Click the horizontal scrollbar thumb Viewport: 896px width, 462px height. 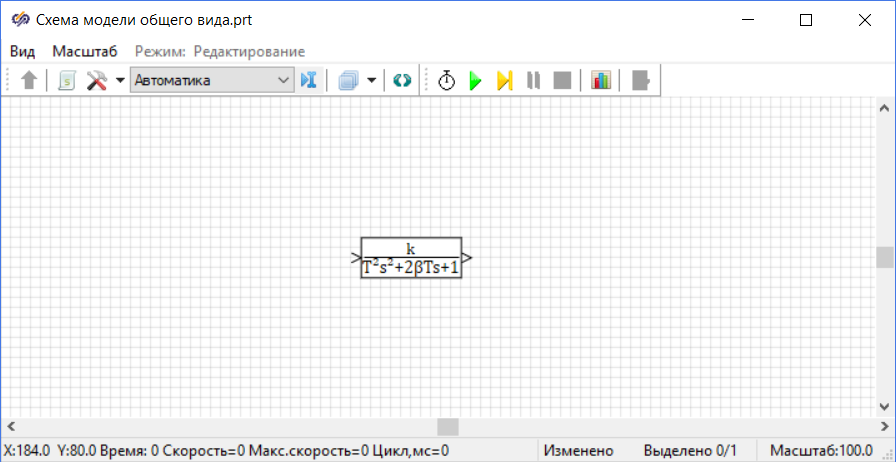[x=448, y=427]
